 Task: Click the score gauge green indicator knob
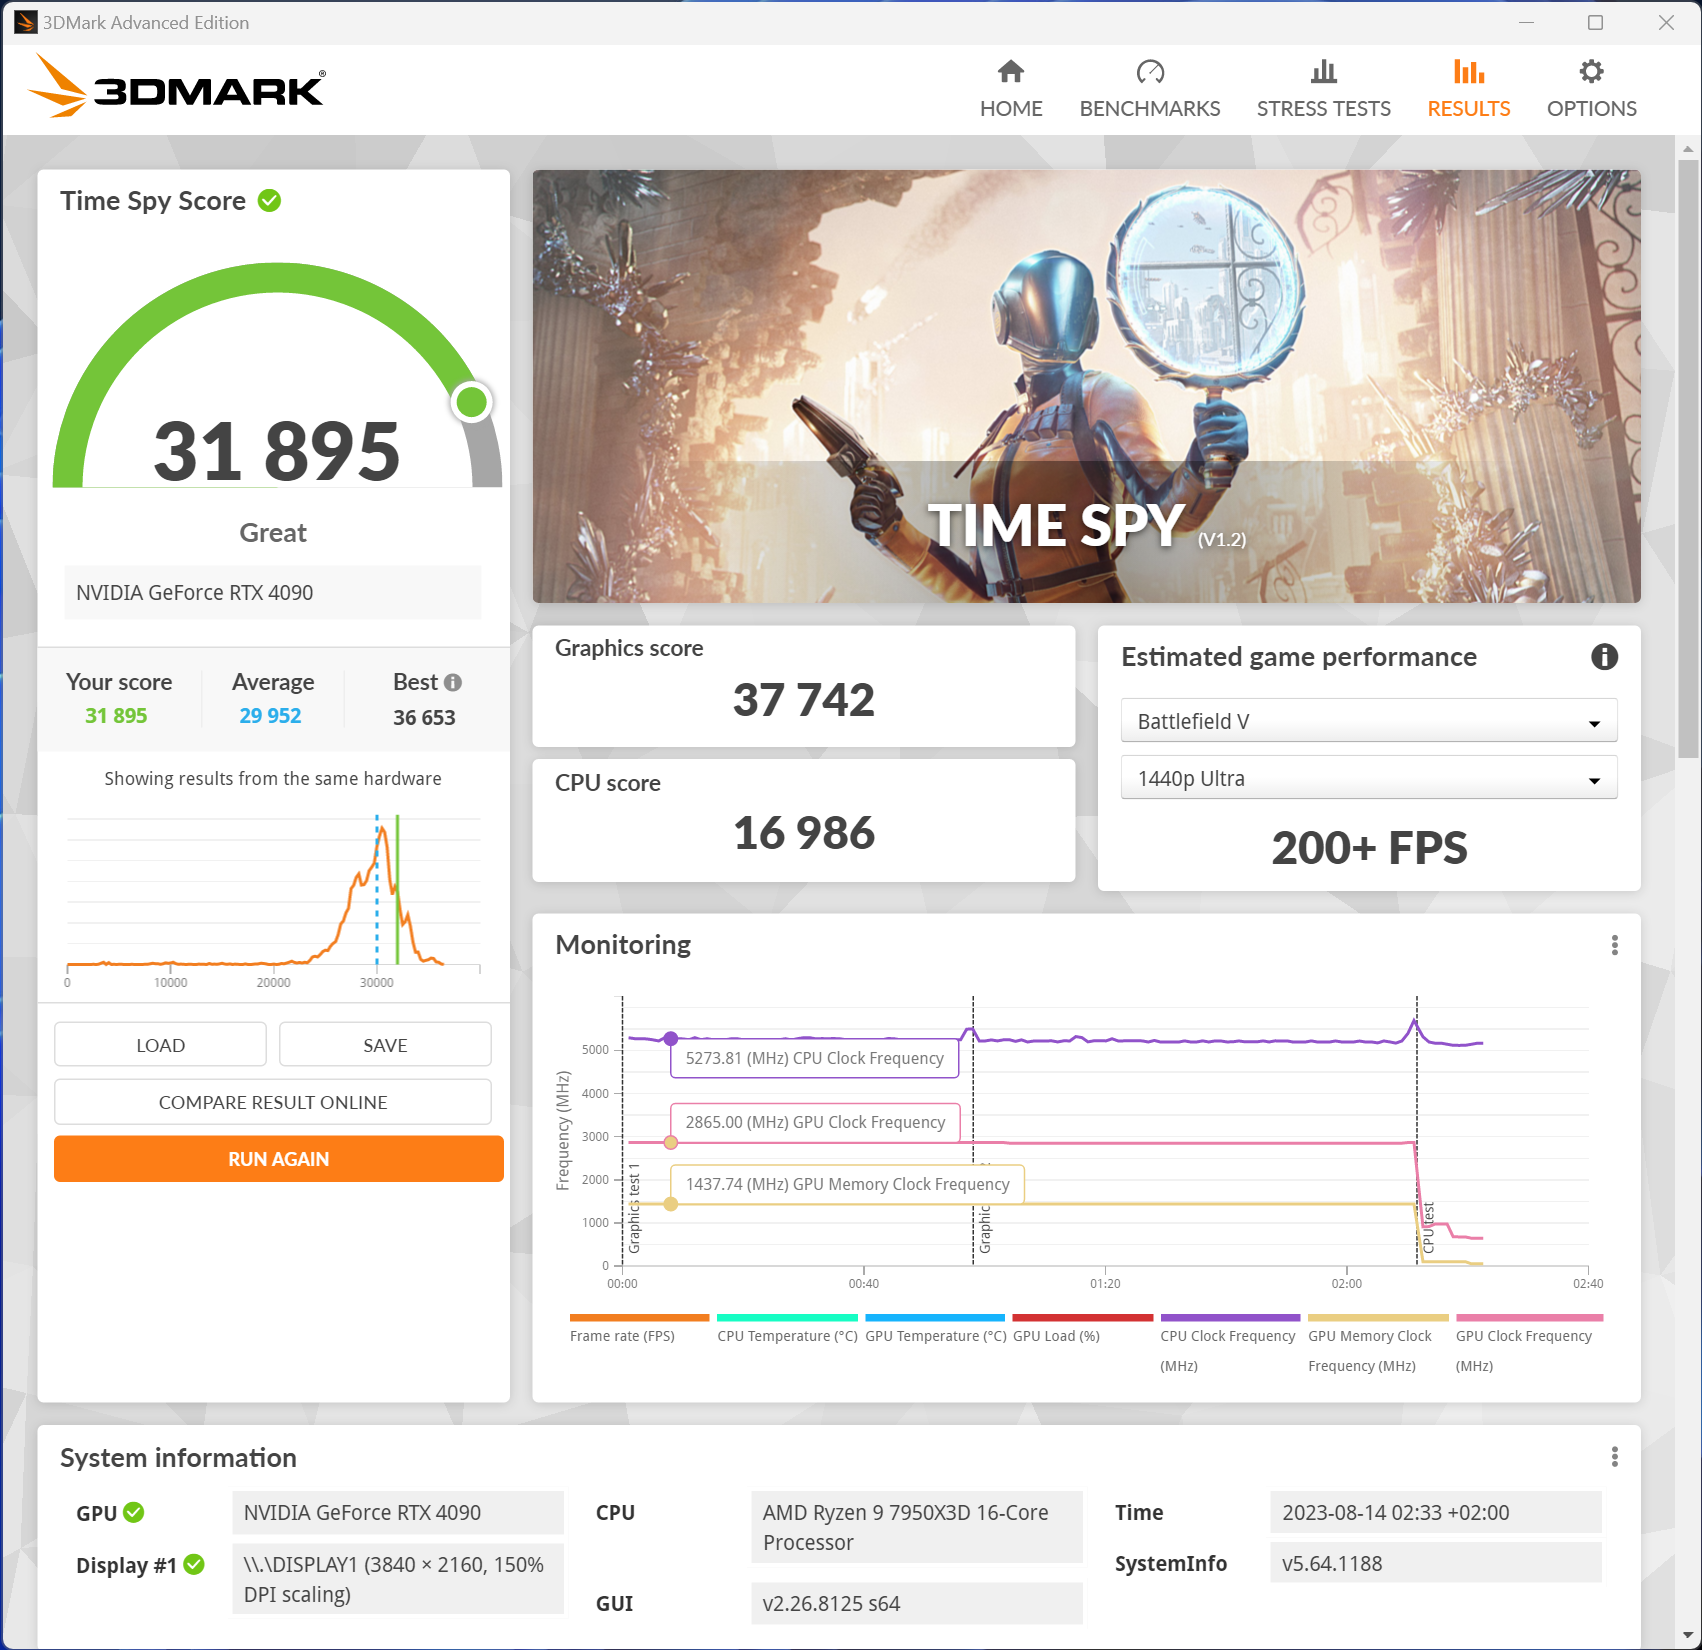(471, 402)
